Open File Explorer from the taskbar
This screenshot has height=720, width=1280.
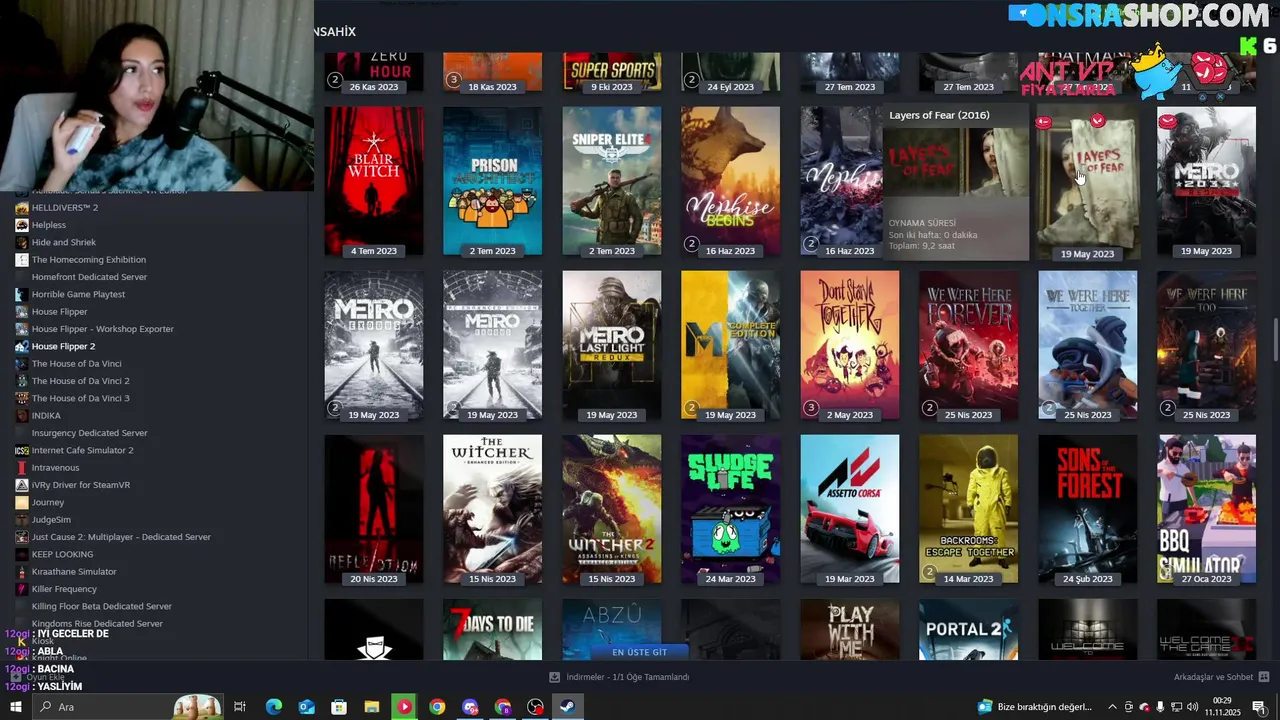click(371, 707)
